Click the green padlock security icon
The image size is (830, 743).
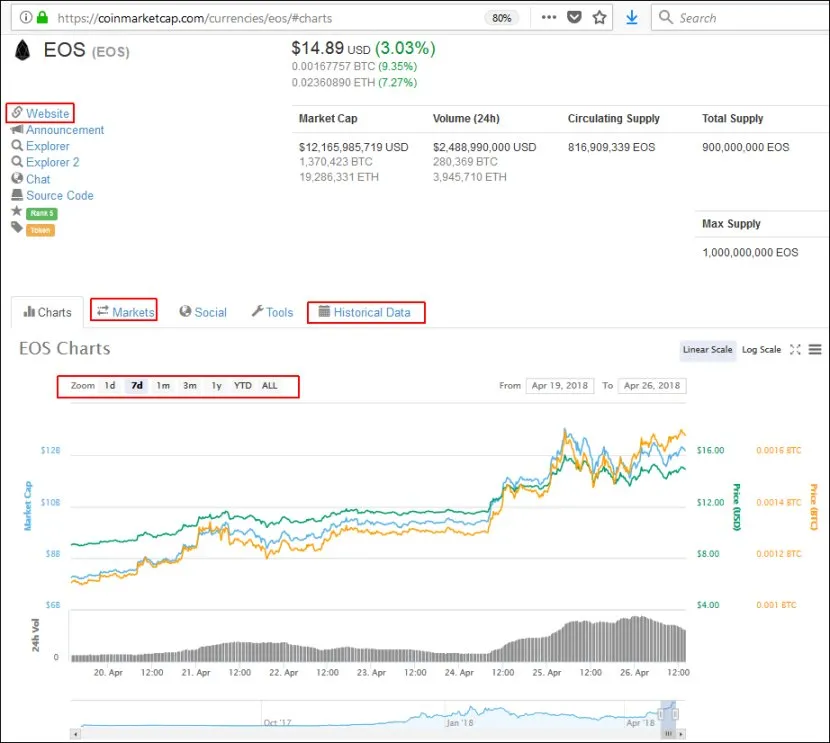(42, 17)
